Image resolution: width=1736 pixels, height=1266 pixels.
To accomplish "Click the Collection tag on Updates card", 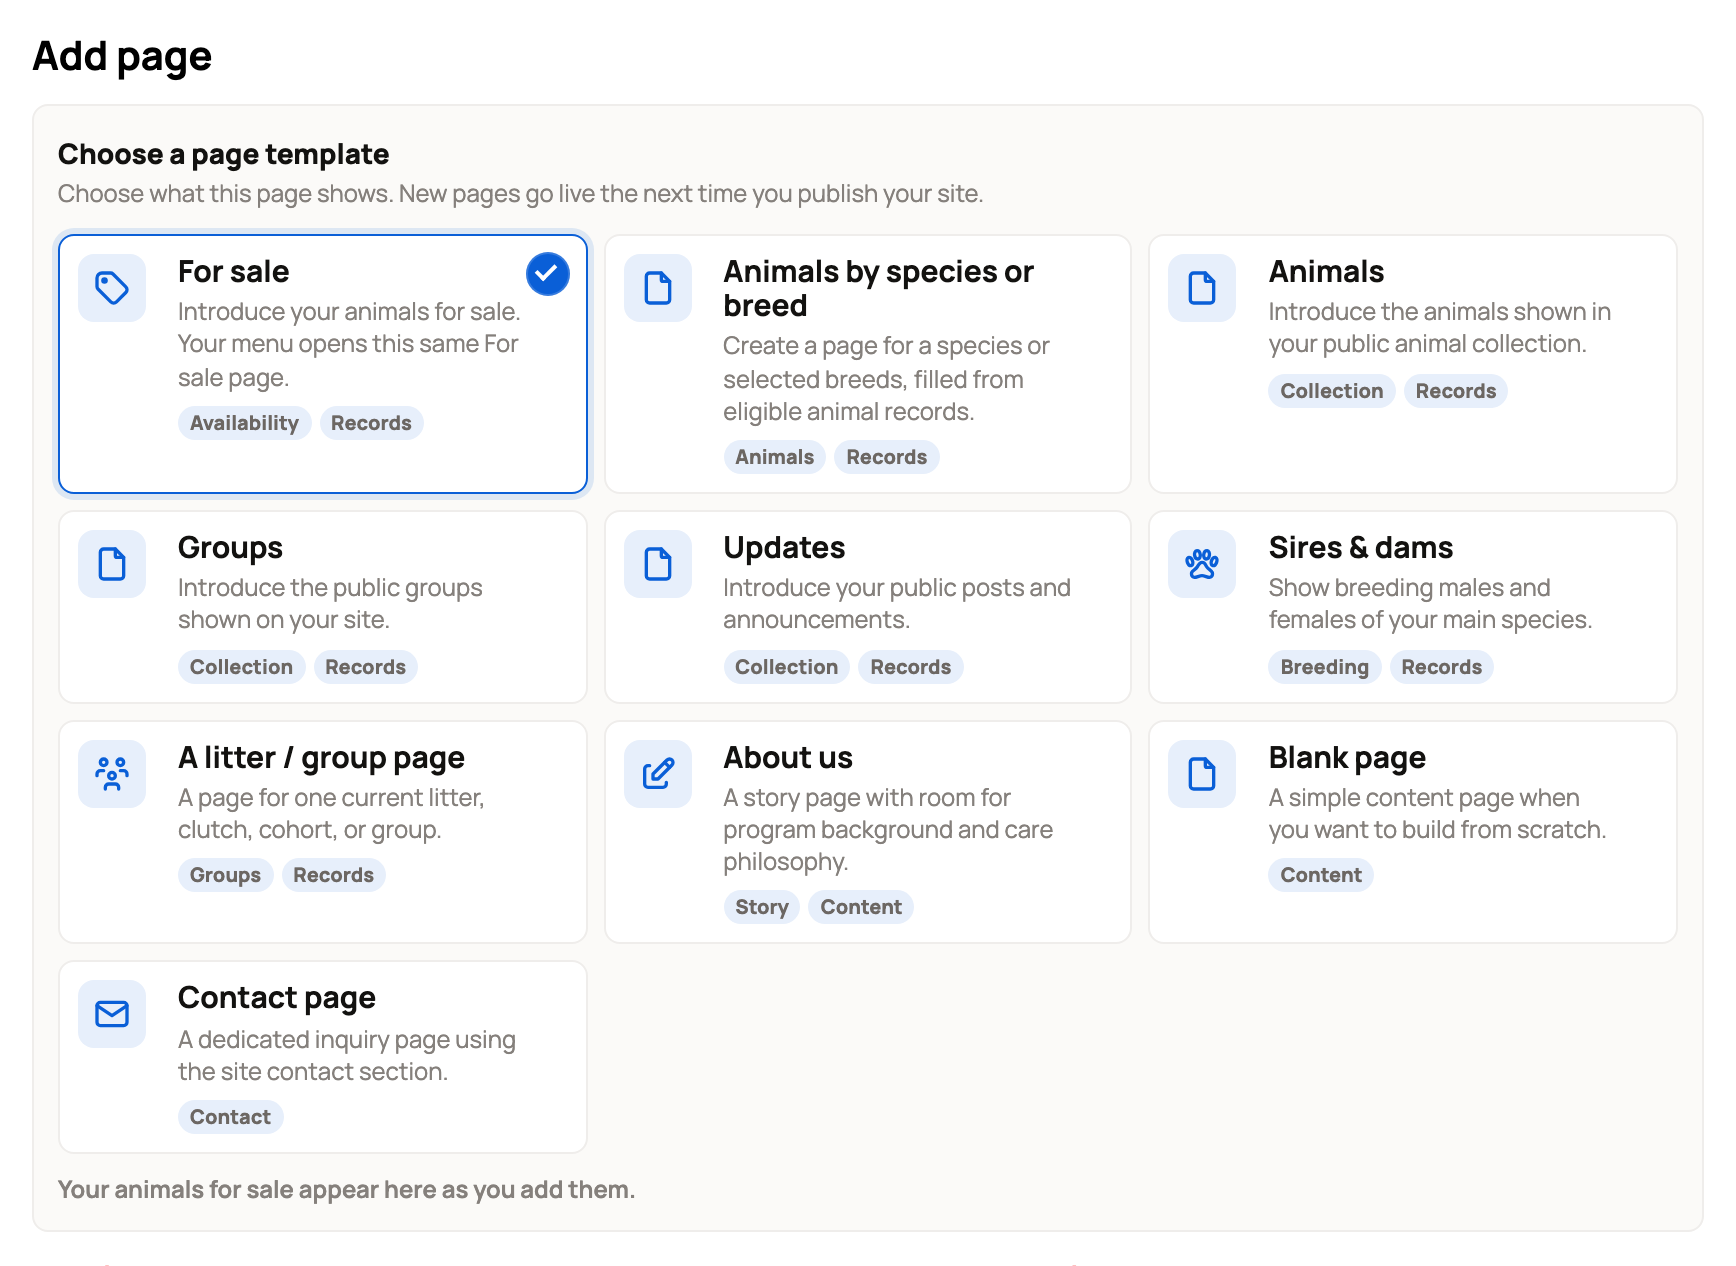I will pyautogui.click(x=787, y=667).
